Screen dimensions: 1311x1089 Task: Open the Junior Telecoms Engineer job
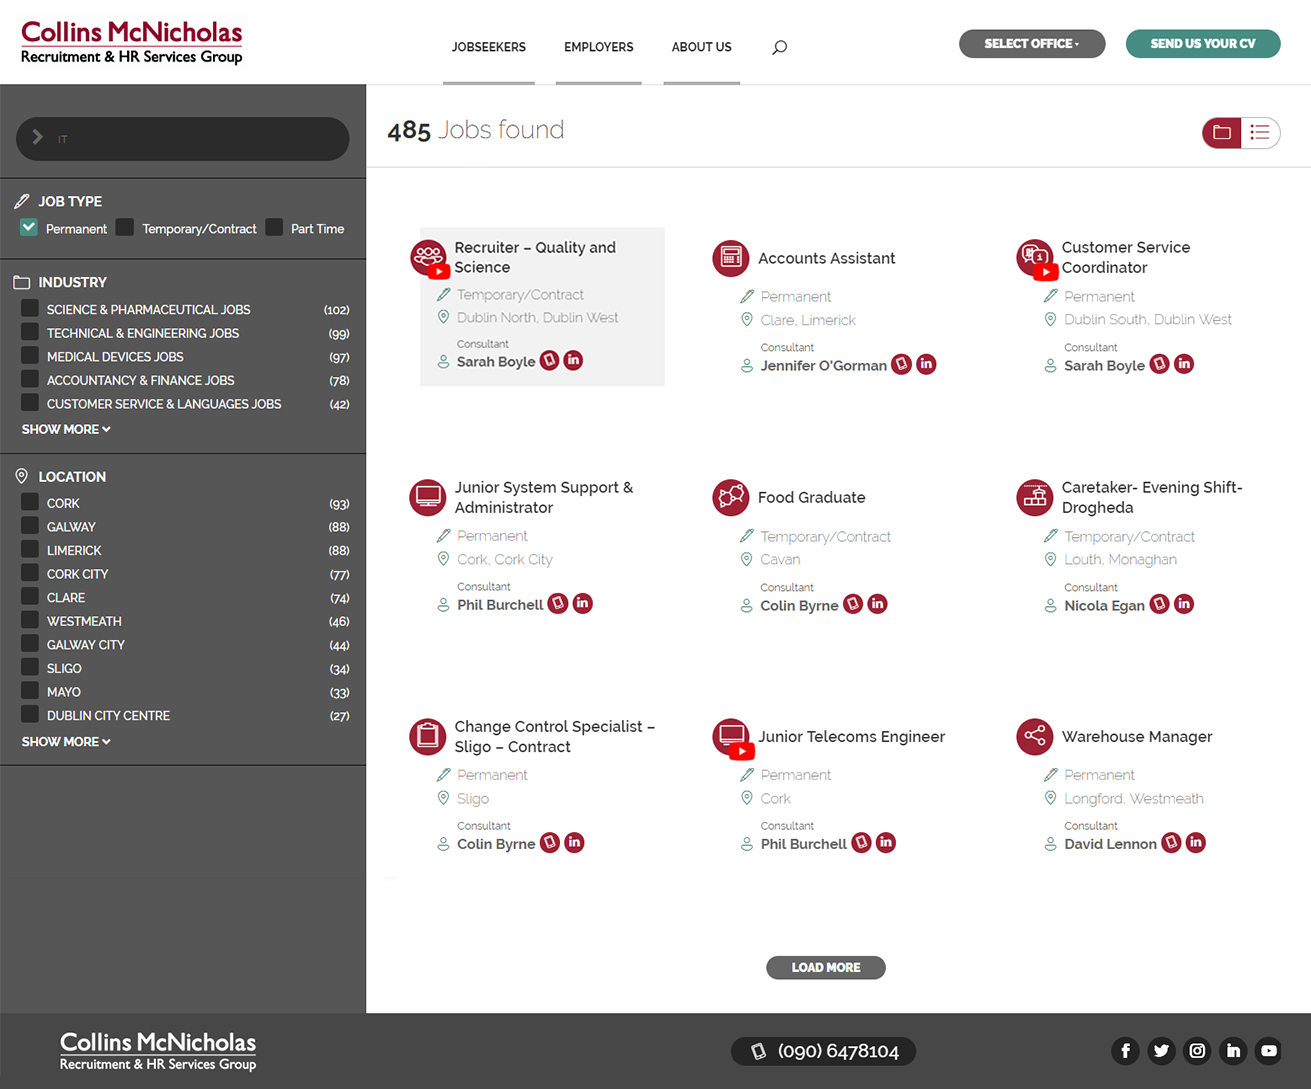(851, 737)
